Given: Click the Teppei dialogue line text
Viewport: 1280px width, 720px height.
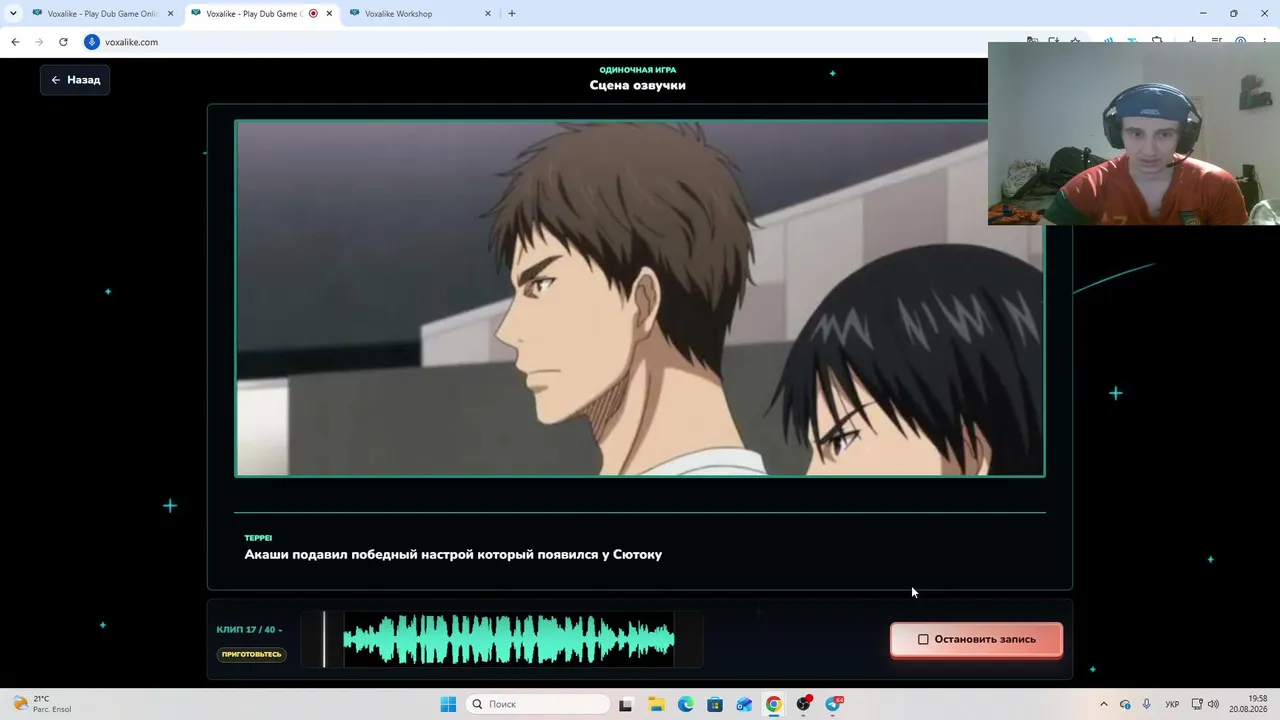Looking at the screenshot, I should (453, 554).
